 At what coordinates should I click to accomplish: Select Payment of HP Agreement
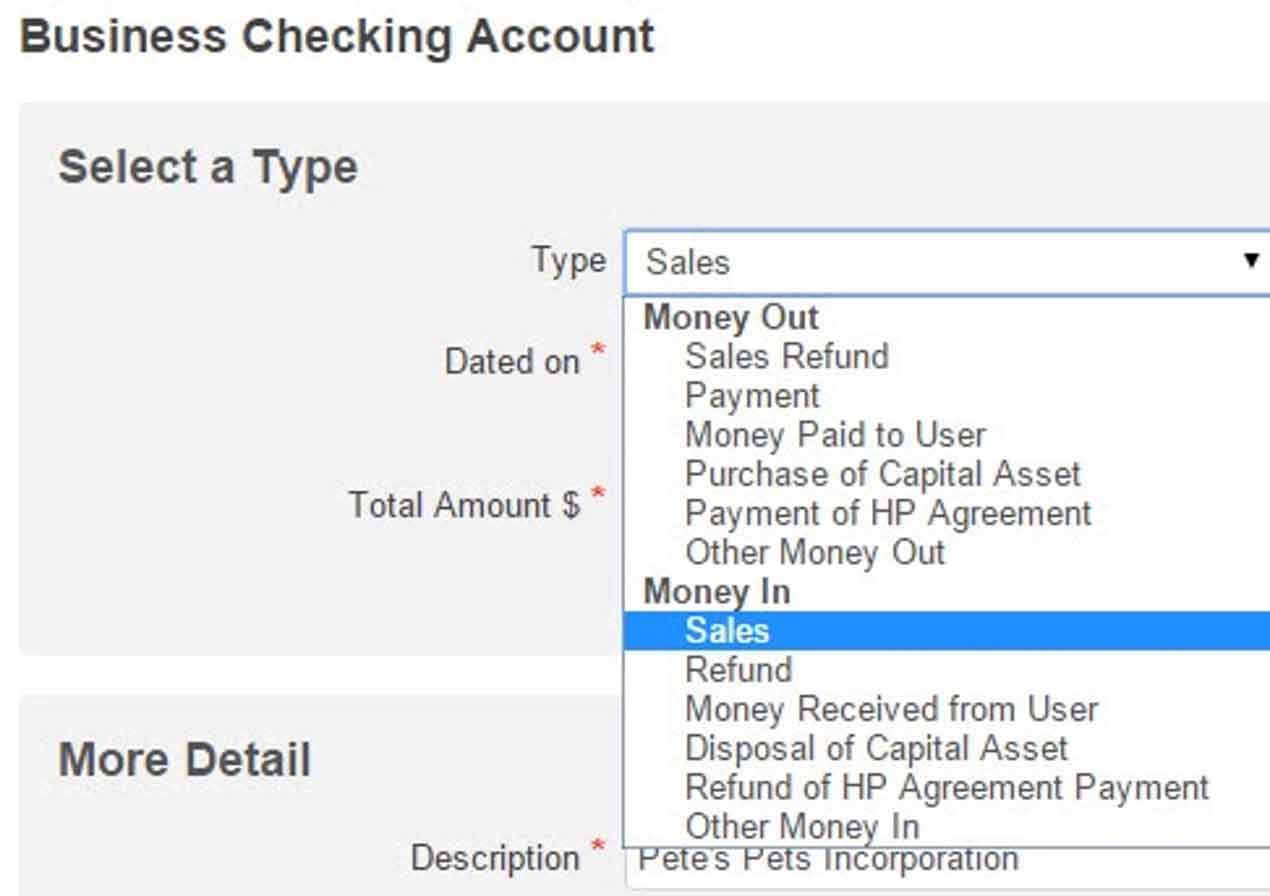[887, 513]
